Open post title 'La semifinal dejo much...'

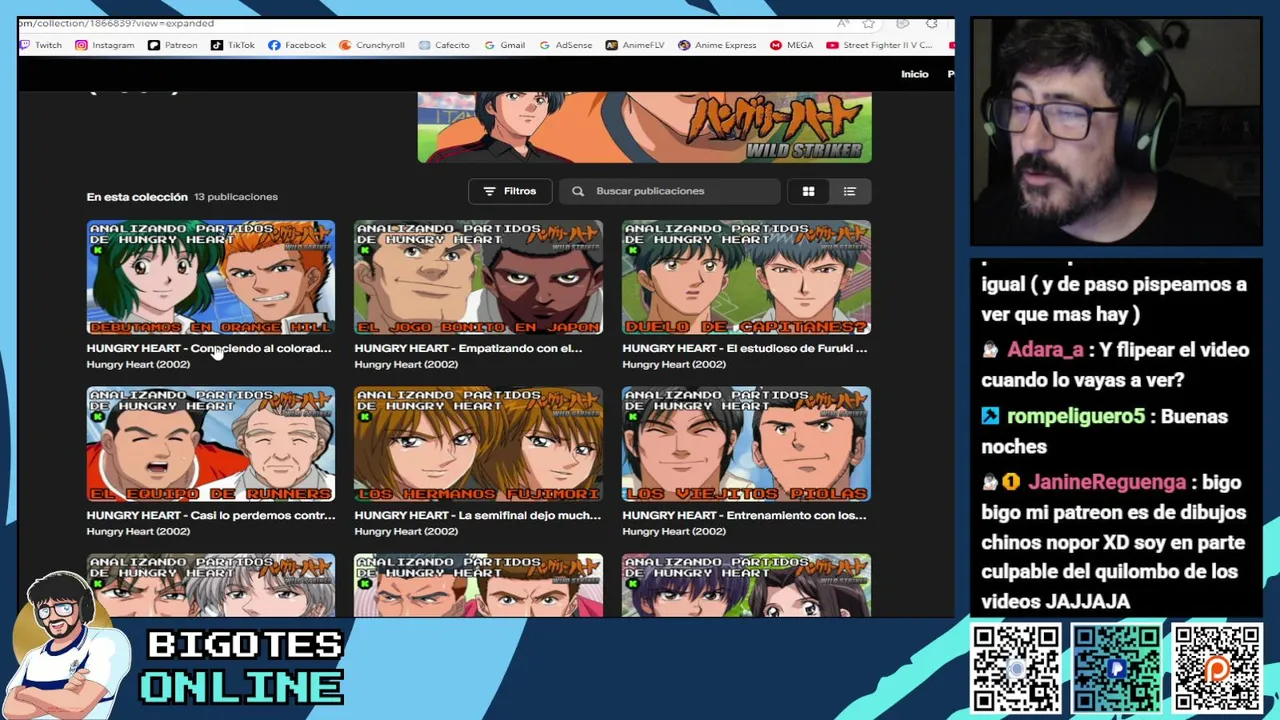[x=478, y=515]
